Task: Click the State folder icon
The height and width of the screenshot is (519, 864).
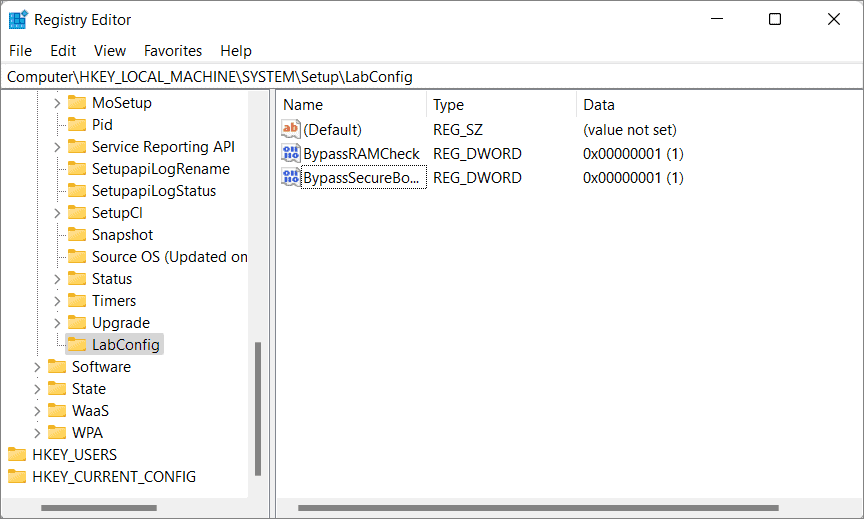Action: point(57,389)
